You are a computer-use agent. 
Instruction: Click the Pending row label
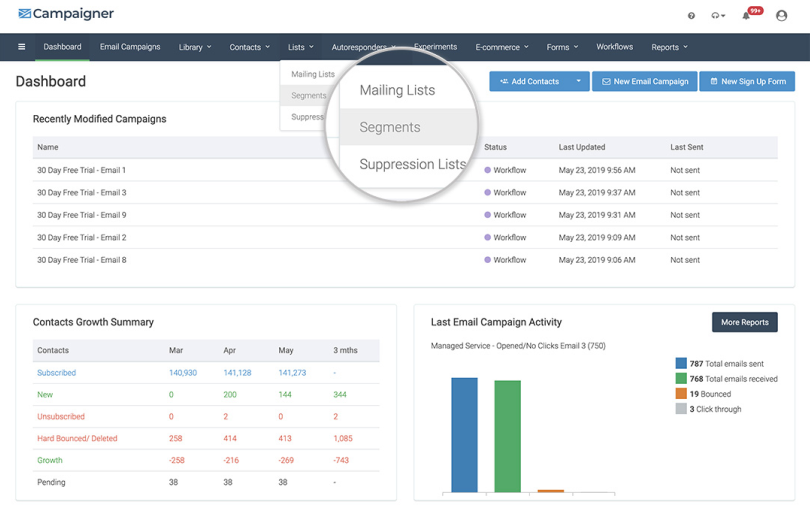pyautogui.click(x=51, y=482)
